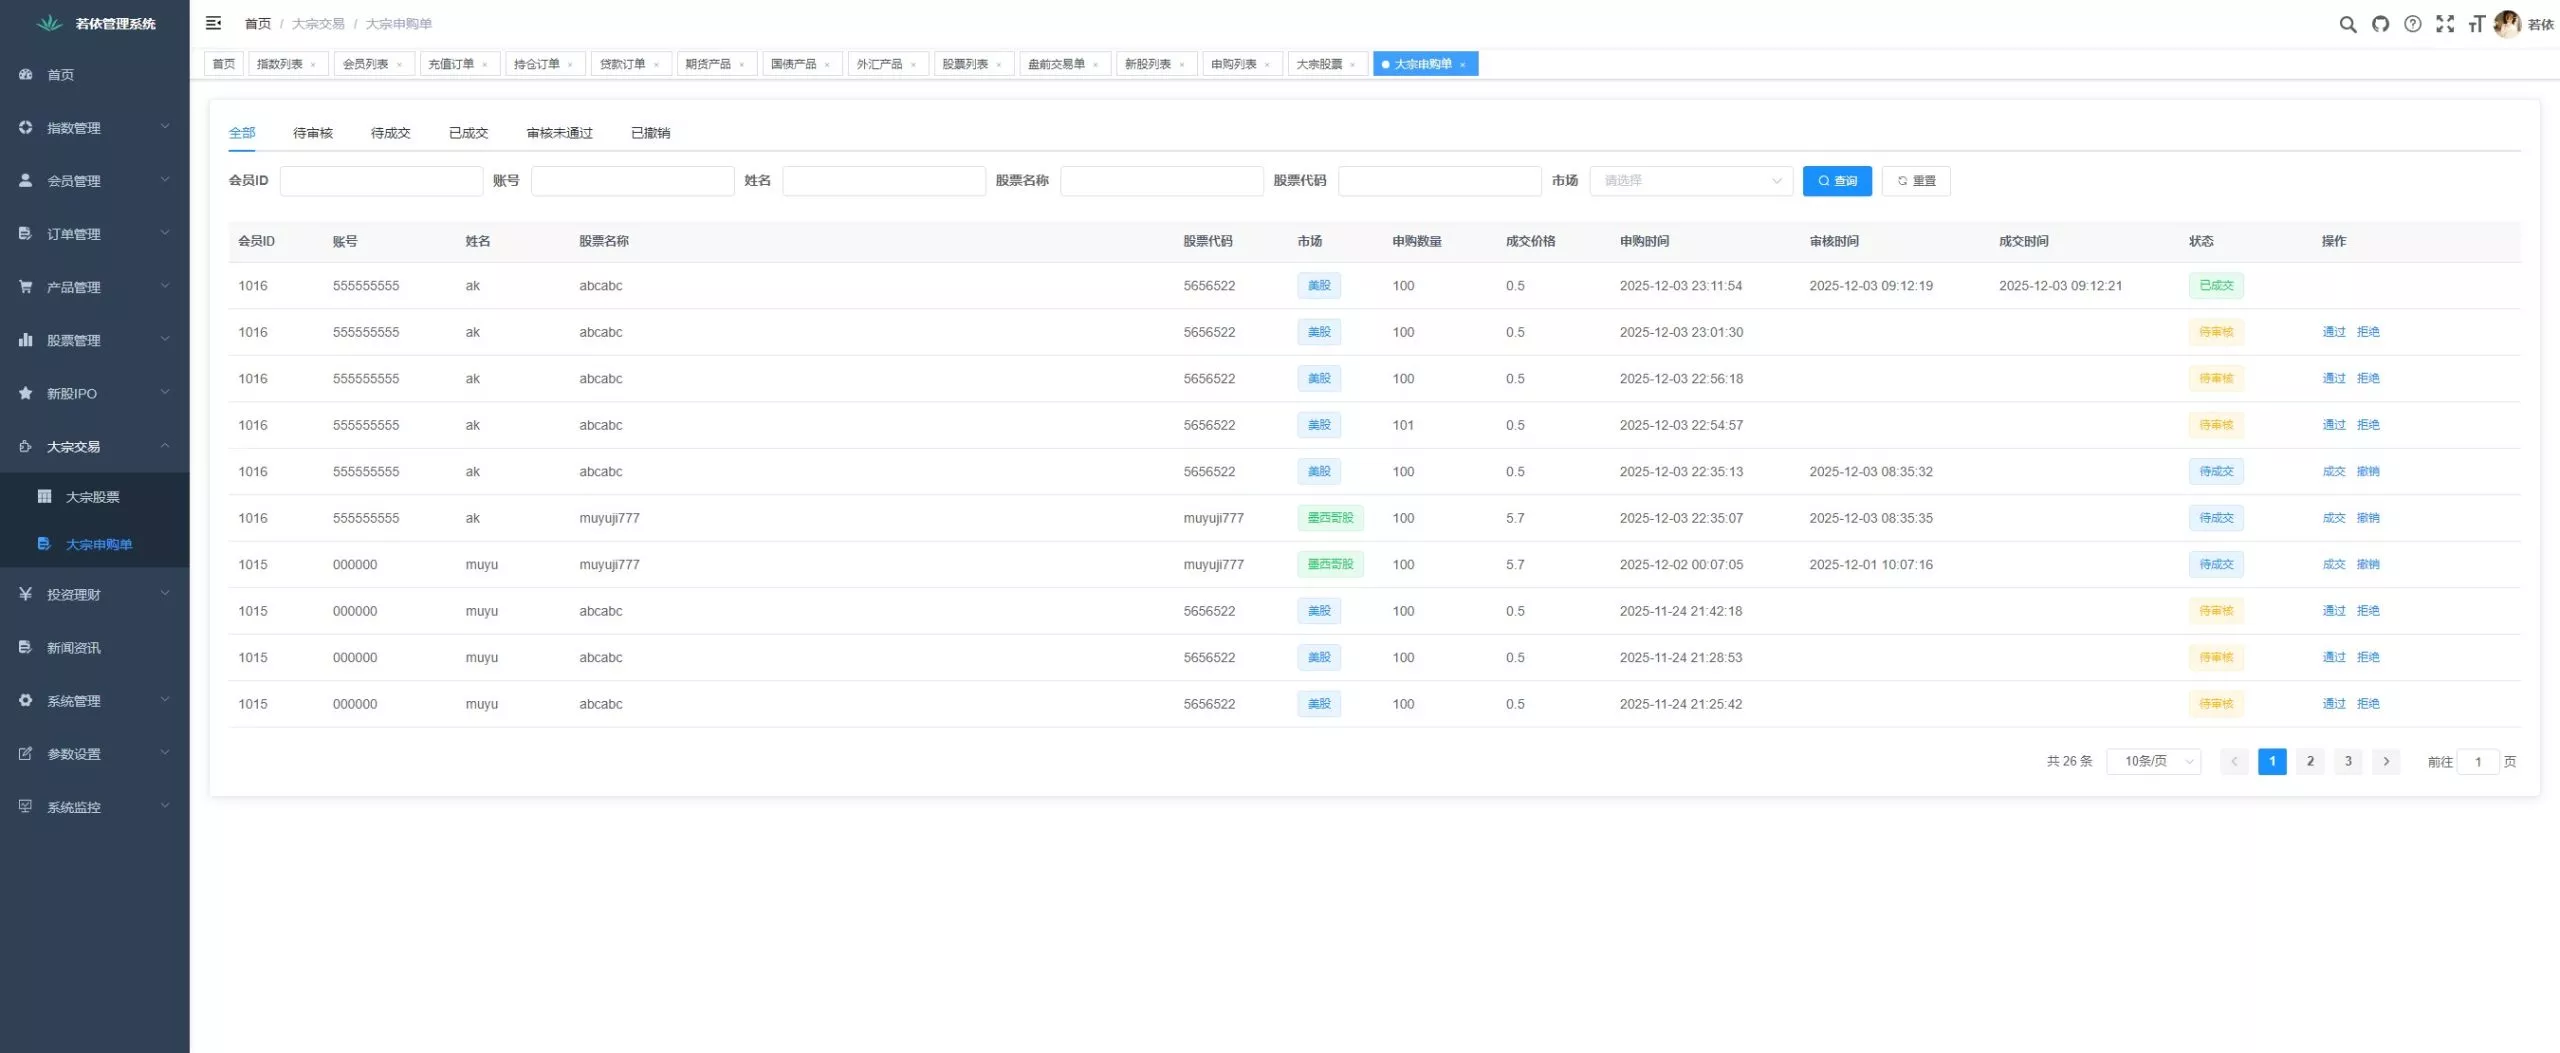This screenshot has width=2560, height=1053.
Task: Click the blue 查询 search button
Action: click(x=1836, y=181)
